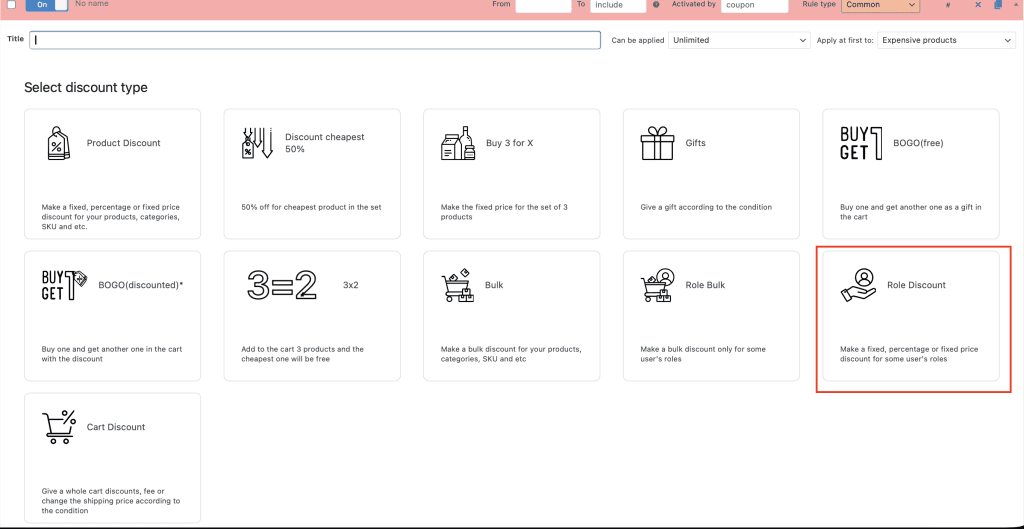
Task: Click the help question mark icon
Action: tap(656, 5)
